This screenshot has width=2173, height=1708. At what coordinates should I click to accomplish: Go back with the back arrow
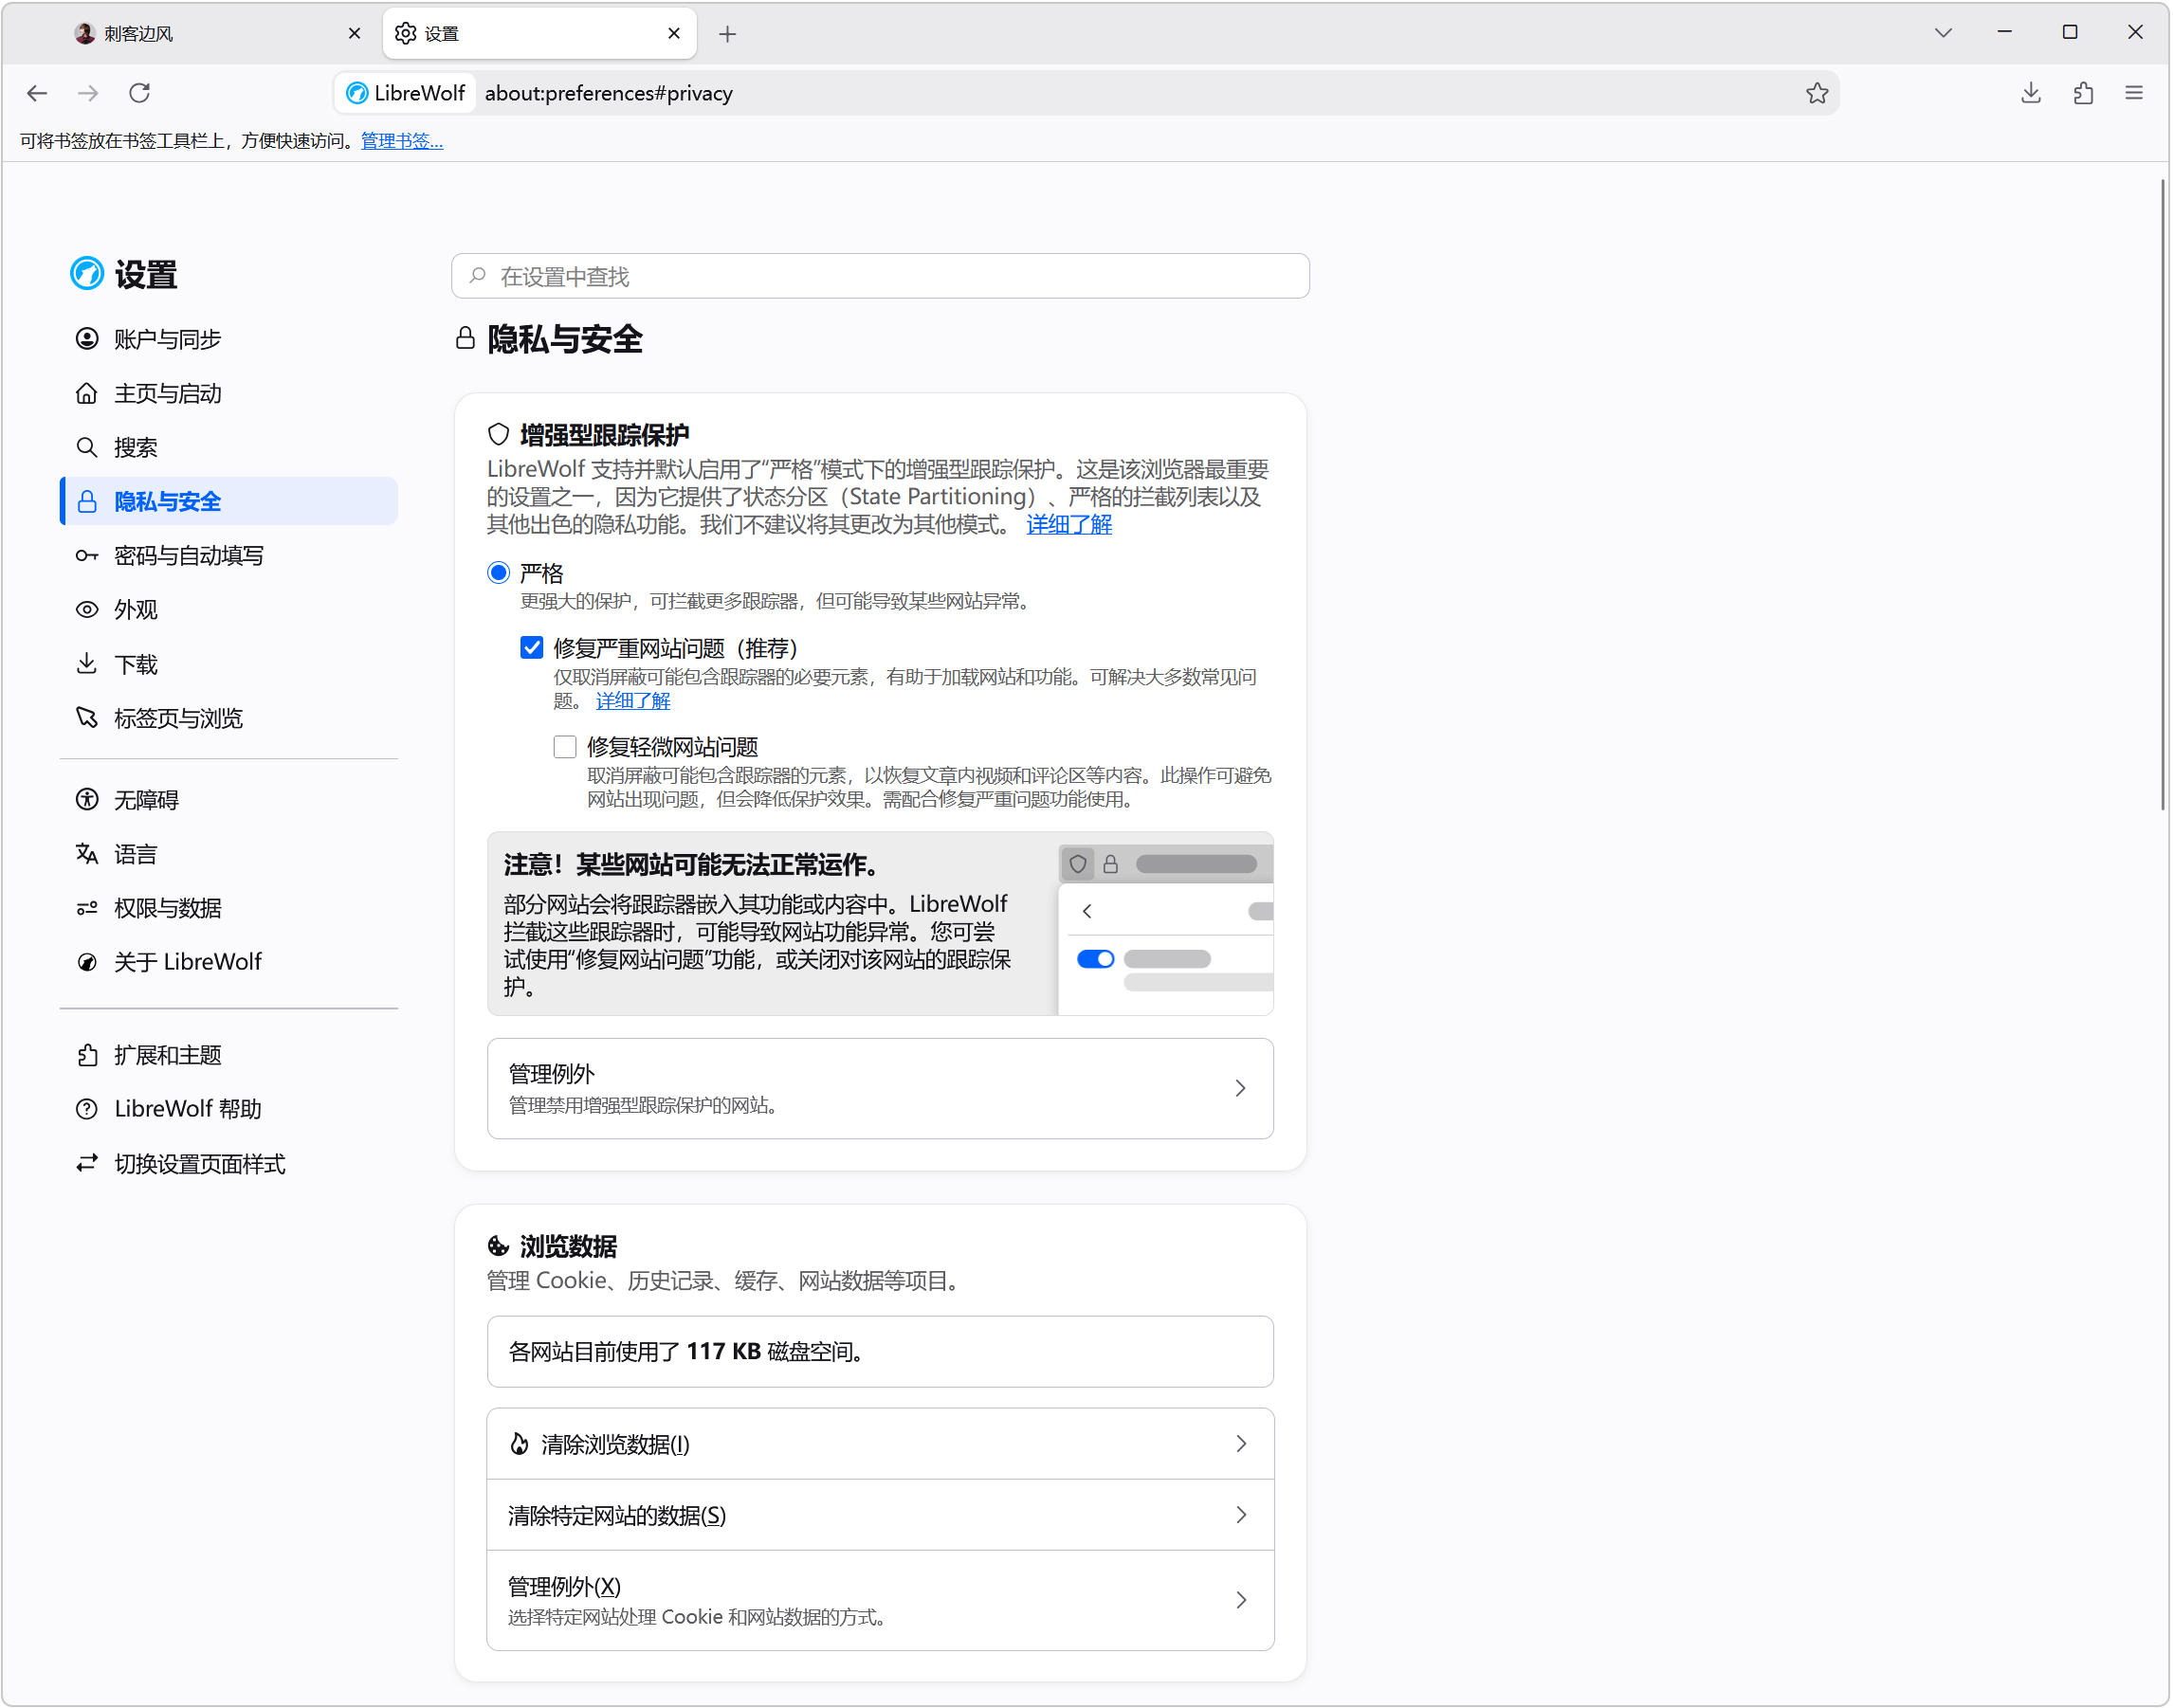[x=37, y=93]
